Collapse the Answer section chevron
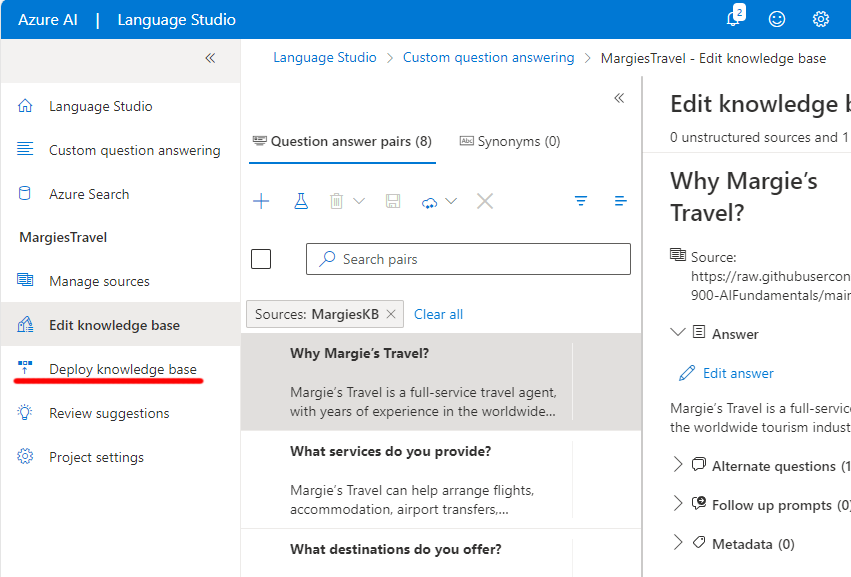 [678, 332]
